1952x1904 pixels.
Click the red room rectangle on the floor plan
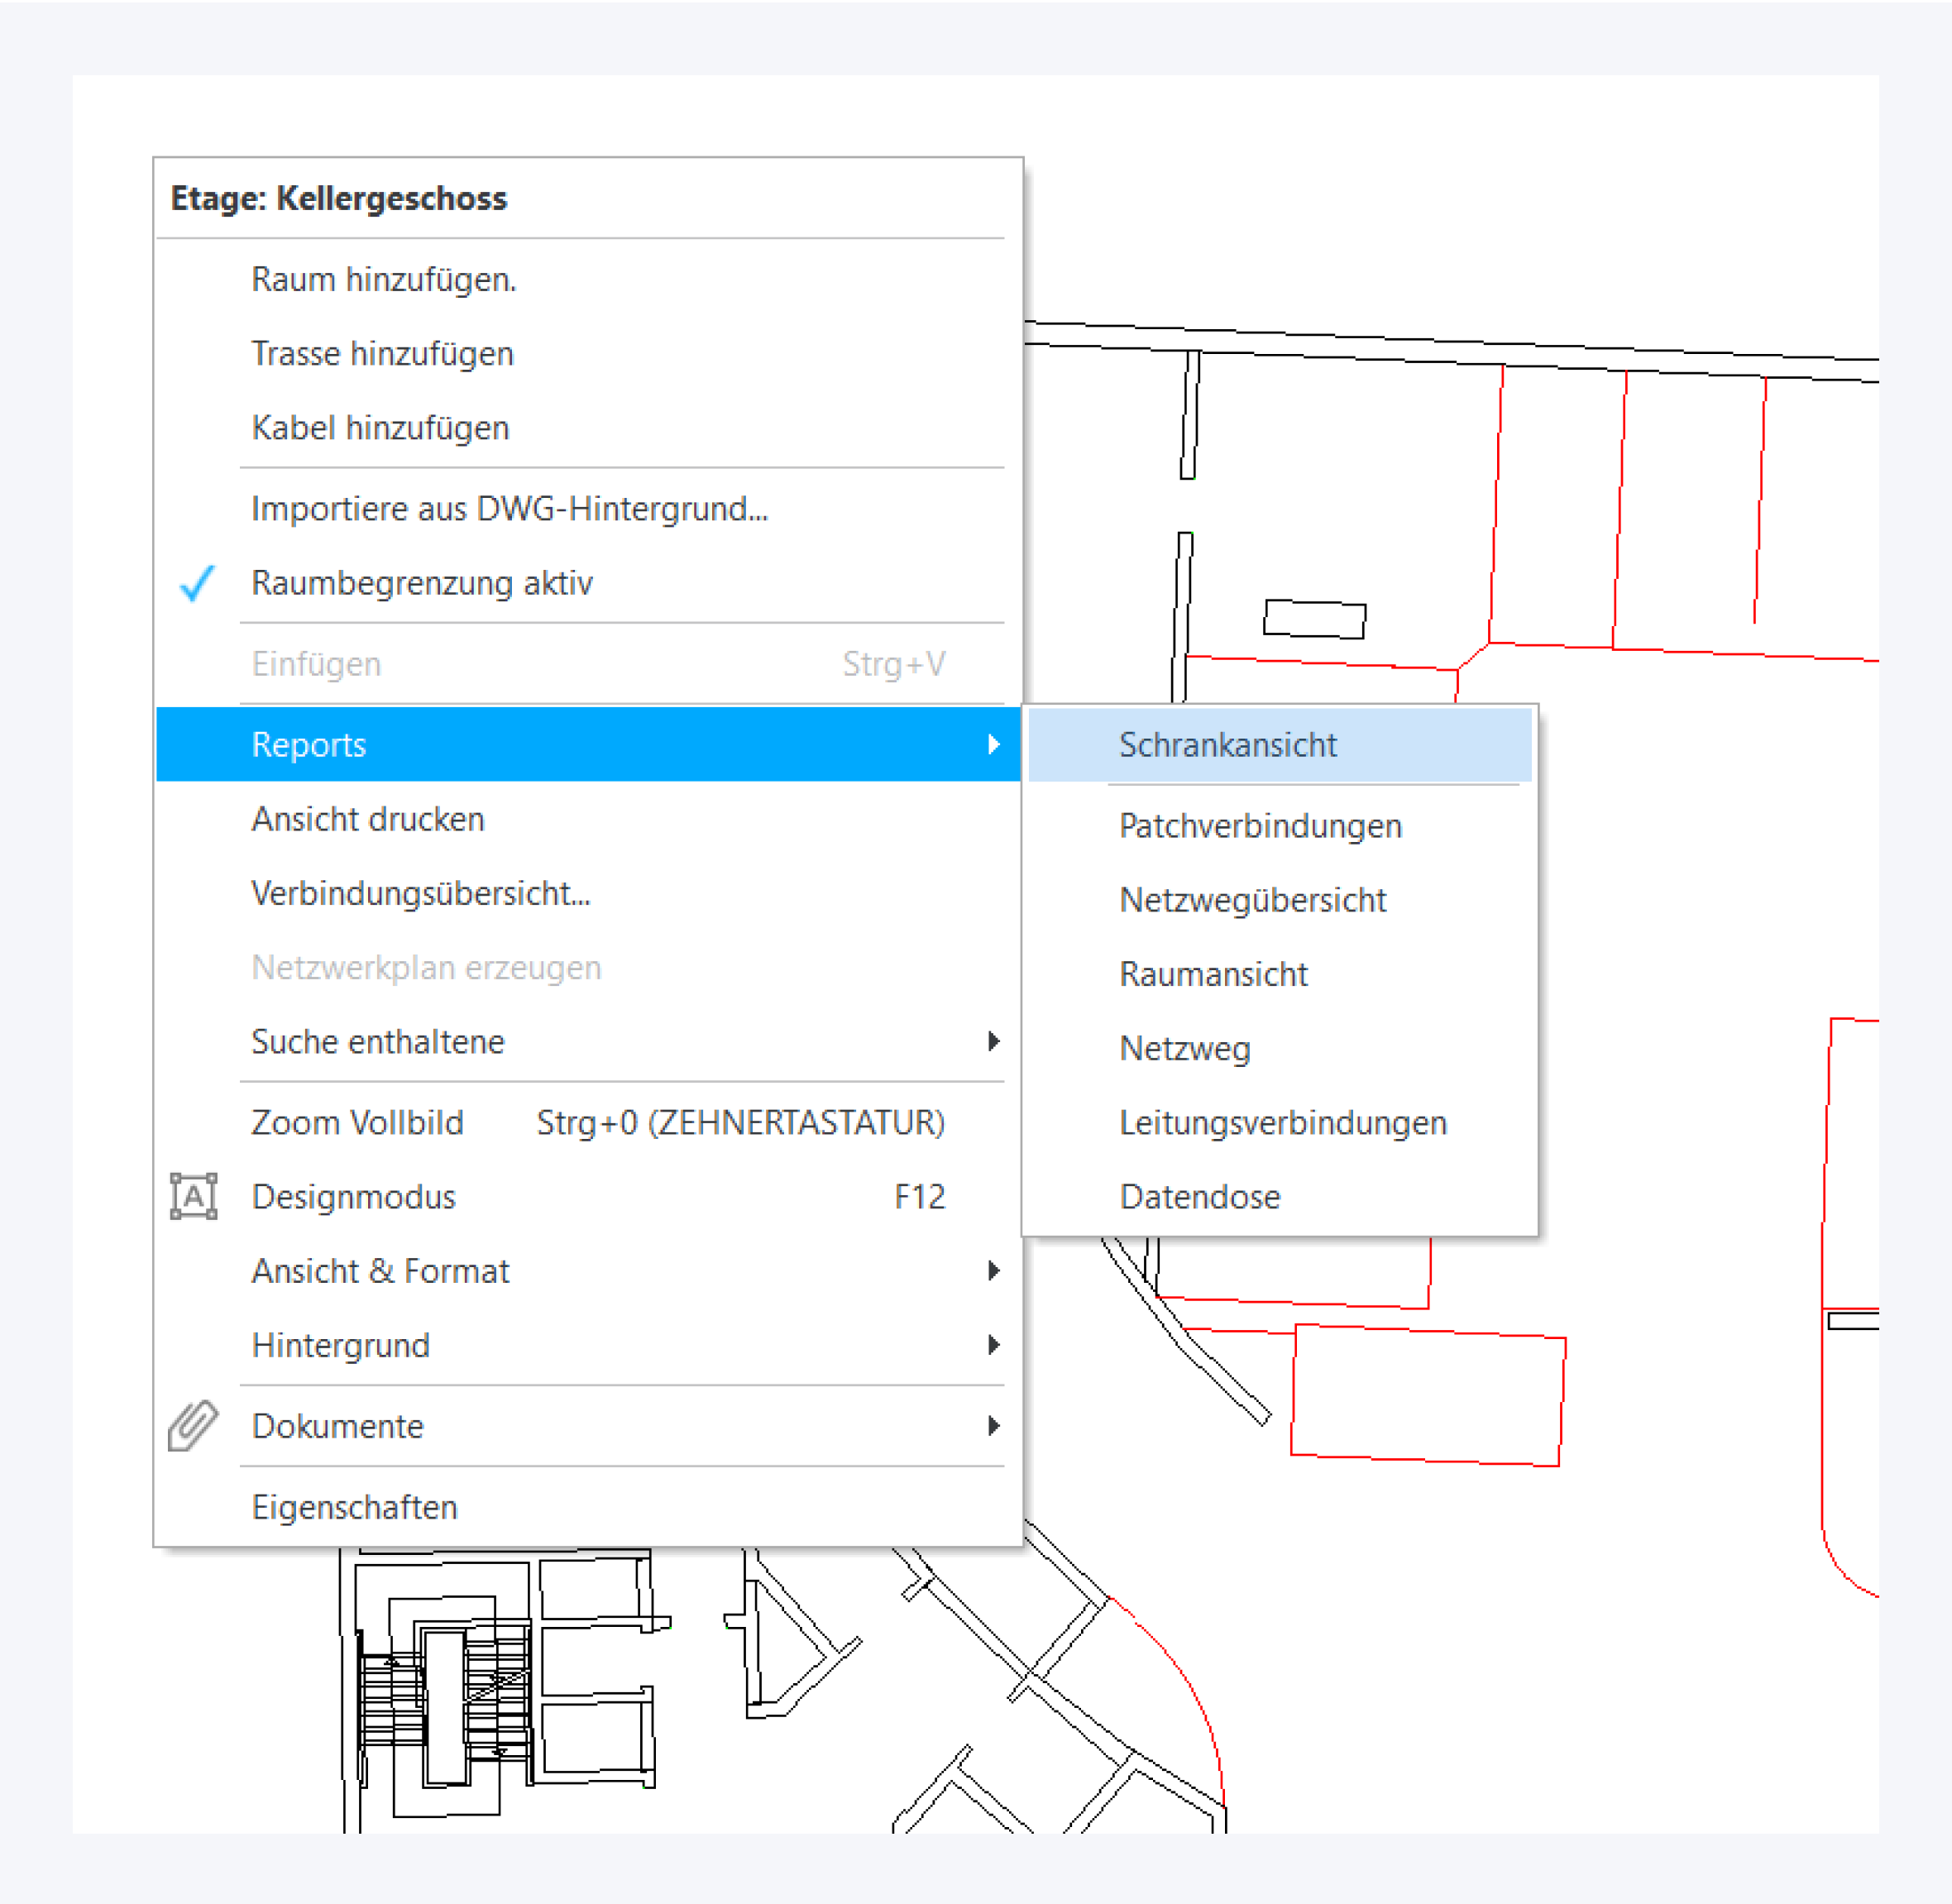(x=1427, y=1396)
